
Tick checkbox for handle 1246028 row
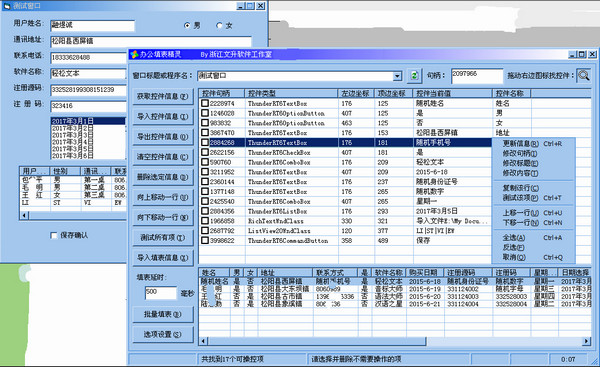[x=205, y=113]
